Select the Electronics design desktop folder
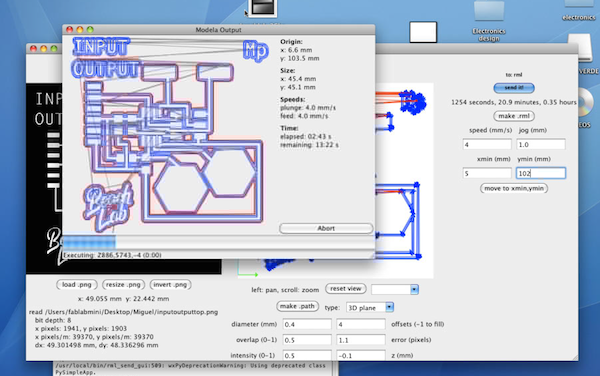This screenshot has height=376, width=600. 489,21
